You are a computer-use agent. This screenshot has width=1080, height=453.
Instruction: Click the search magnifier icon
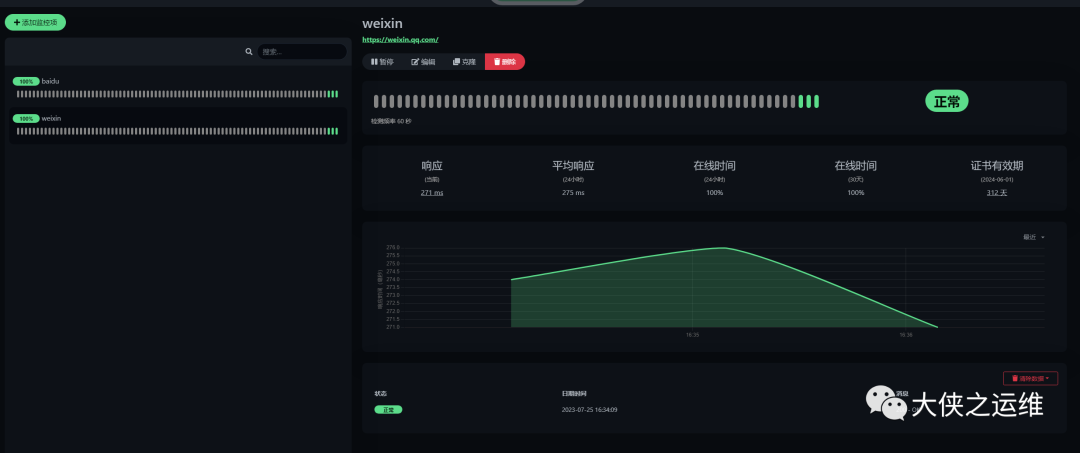(x=249, y=52)
